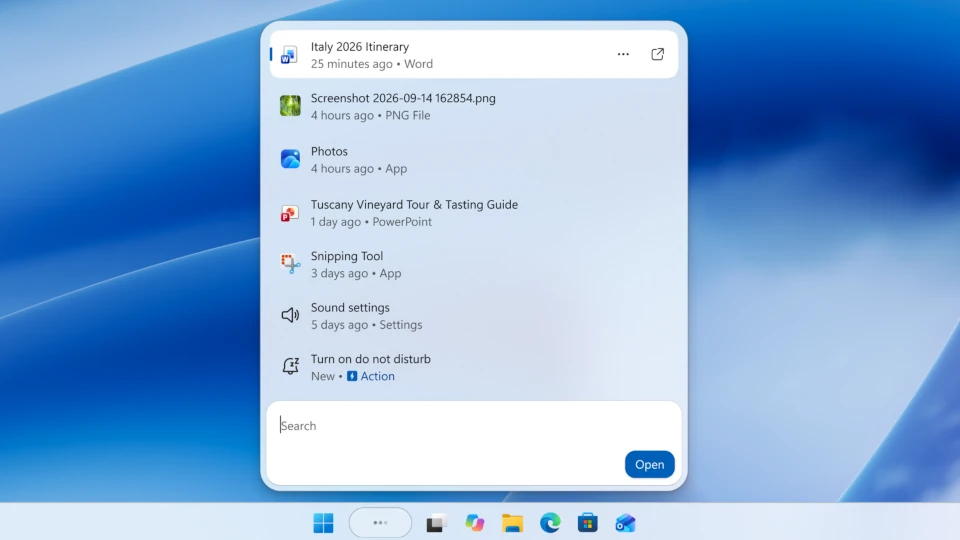Select the Snipping Tool result title
Image resolution: width=960 pixels, height=540 pixels.
347,256
